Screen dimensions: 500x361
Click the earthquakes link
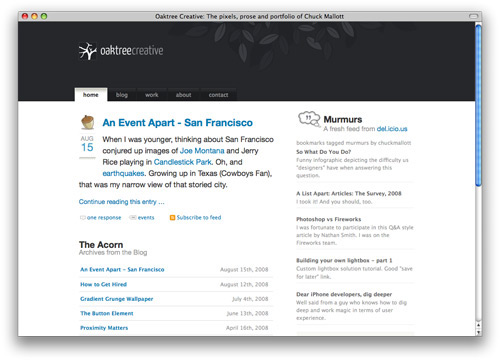point(123,173)
